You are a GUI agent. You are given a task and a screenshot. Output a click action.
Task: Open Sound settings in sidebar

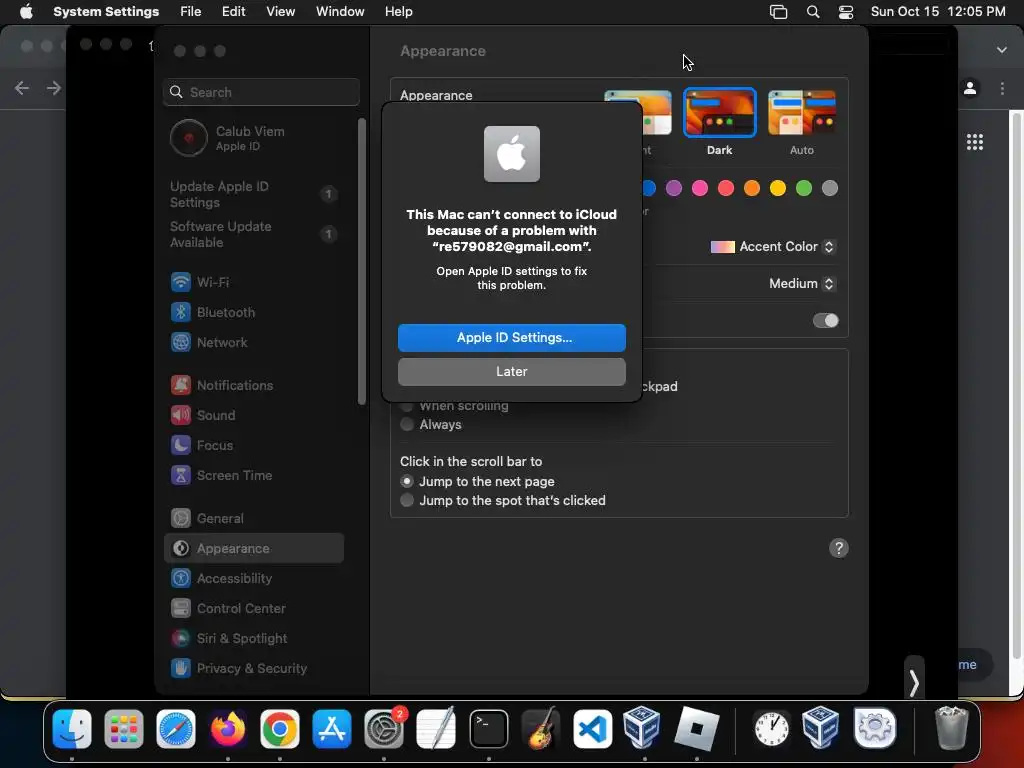click(255, 415)
